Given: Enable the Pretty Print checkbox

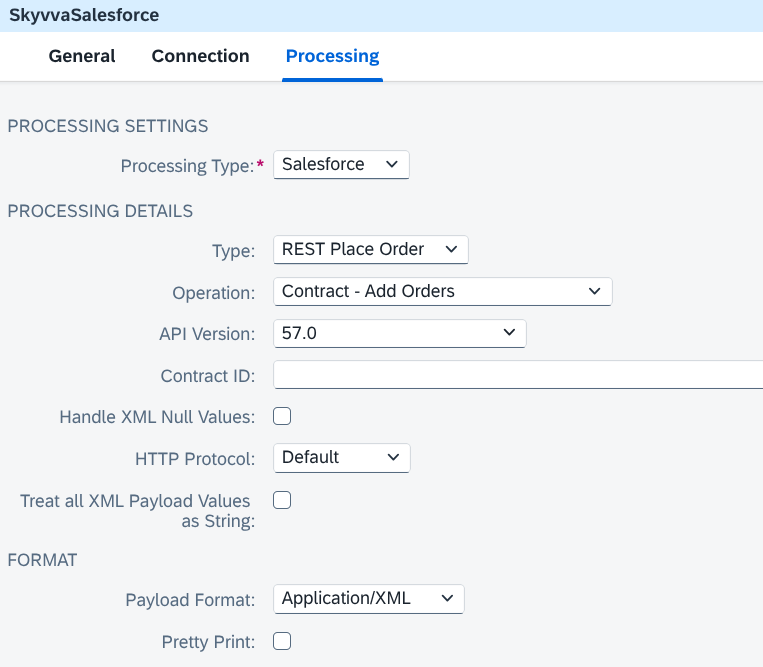Looking at the screenshot, I should pyautogui.click(x=282, y=641).
